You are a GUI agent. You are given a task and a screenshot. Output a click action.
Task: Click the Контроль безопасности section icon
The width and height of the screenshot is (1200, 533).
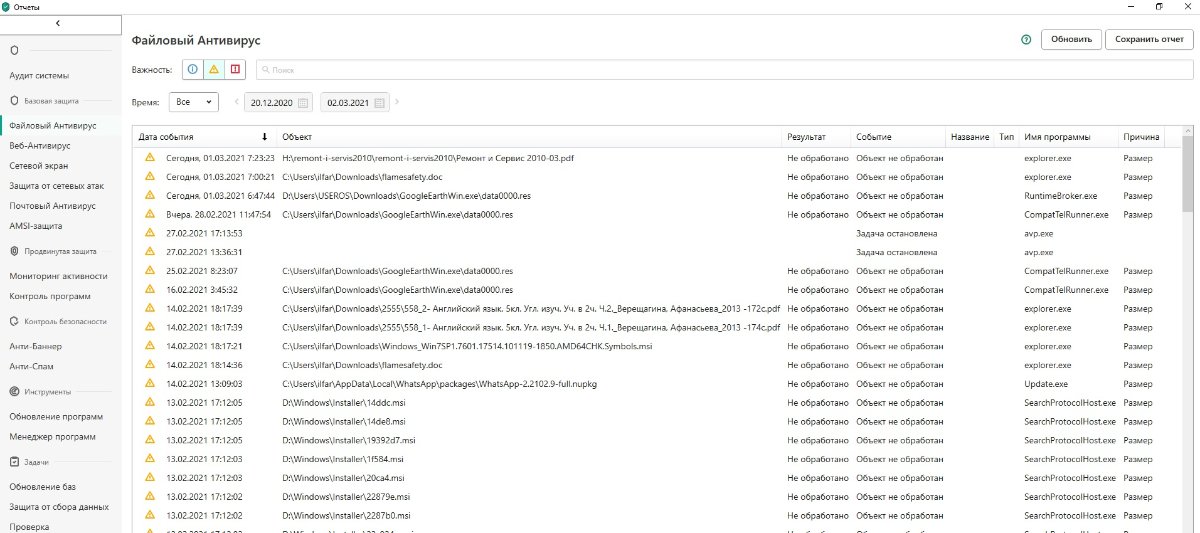(14, 321)
